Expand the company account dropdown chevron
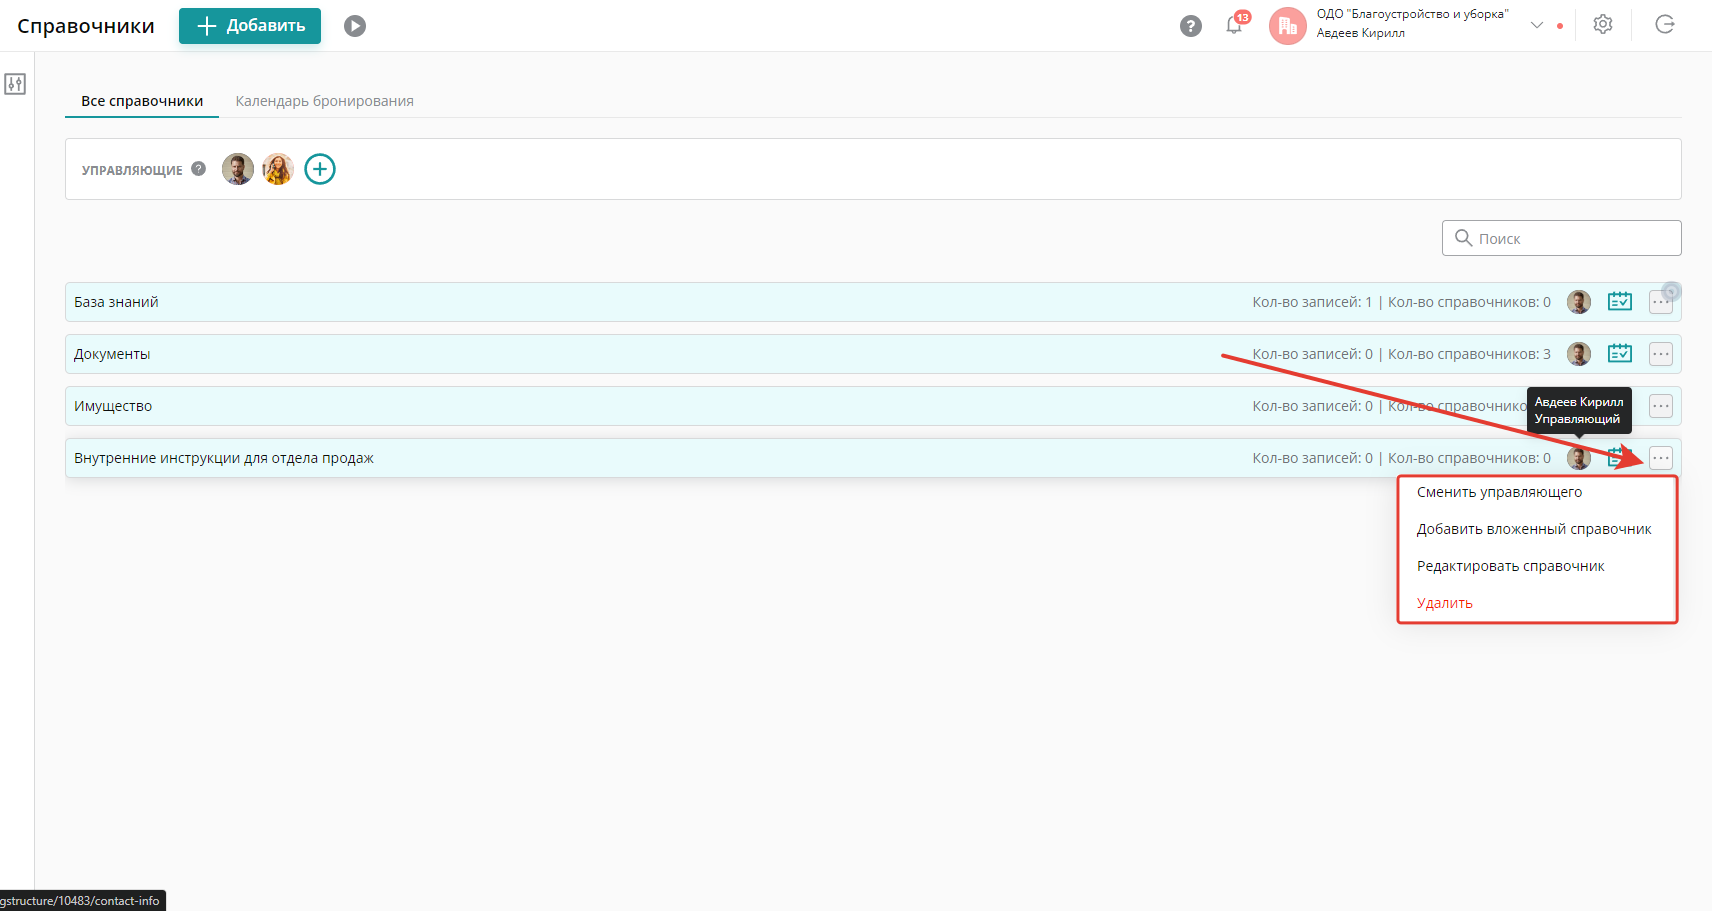Screen dimensions: 1712x911 [x=1537, y=25]
